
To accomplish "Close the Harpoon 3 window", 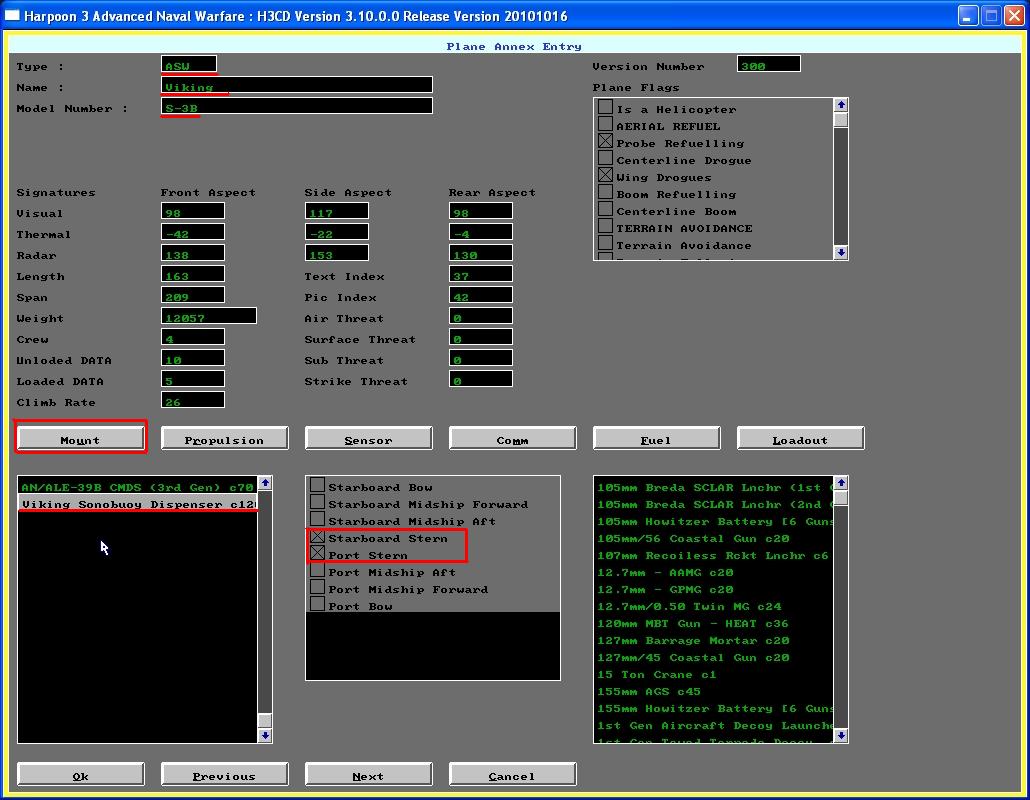I will pyautogui.click(x=1015, y=15).
